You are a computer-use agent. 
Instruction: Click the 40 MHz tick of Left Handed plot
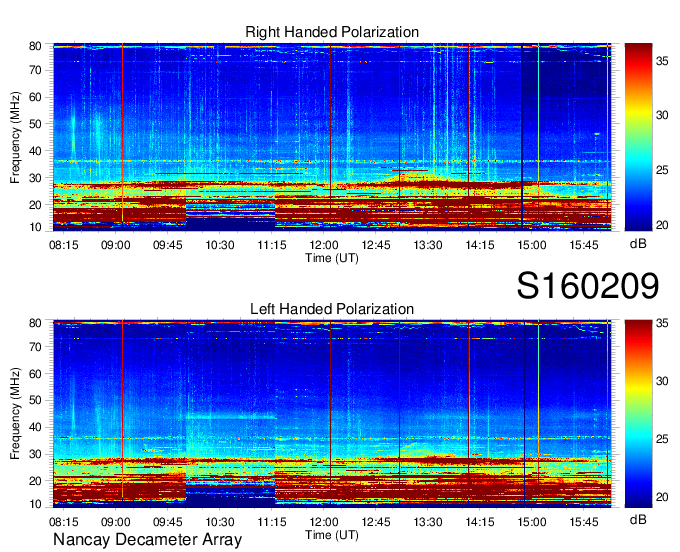click(x=35, y=427)
